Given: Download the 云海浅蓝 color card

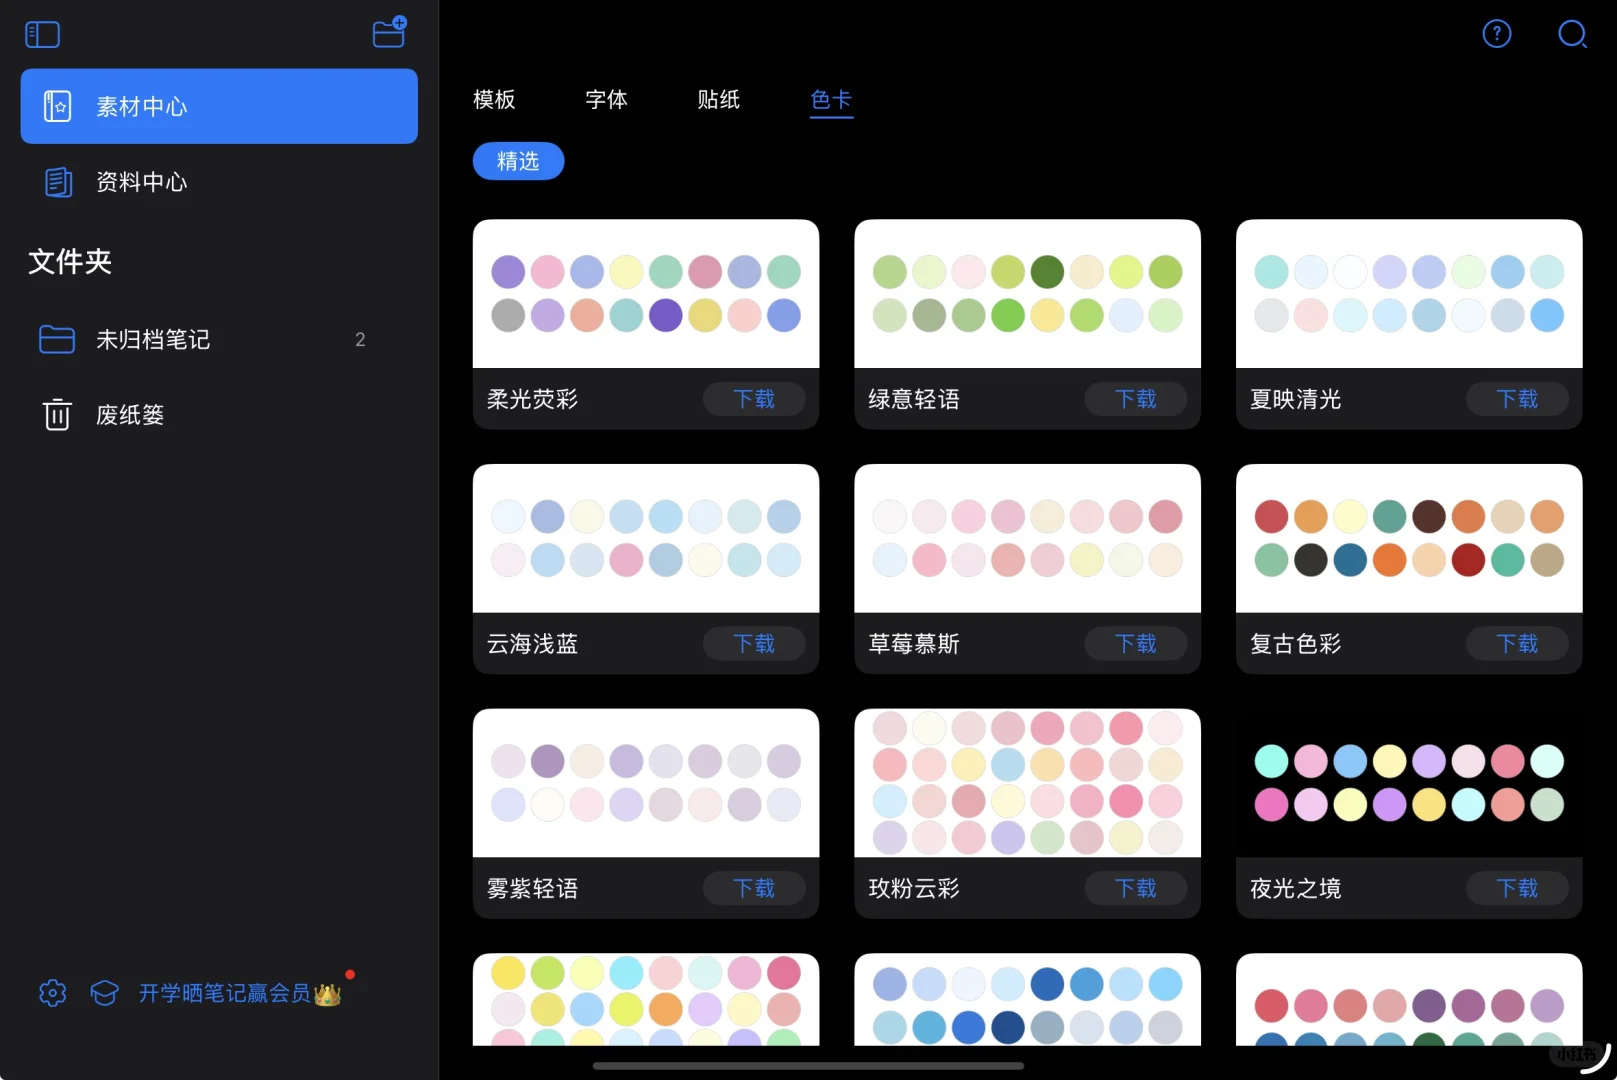Looking at the screenshot, I should click(x=754, y=644).
